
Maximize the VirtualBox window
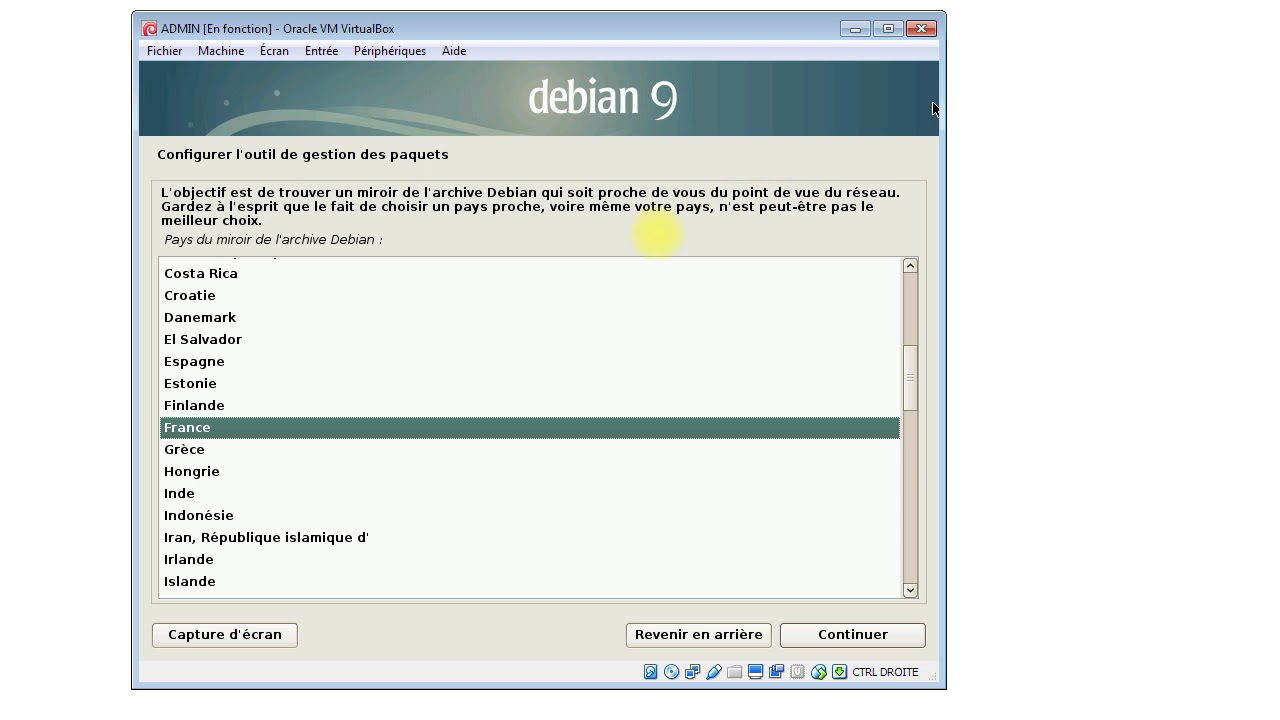click(x=888, y=29)
